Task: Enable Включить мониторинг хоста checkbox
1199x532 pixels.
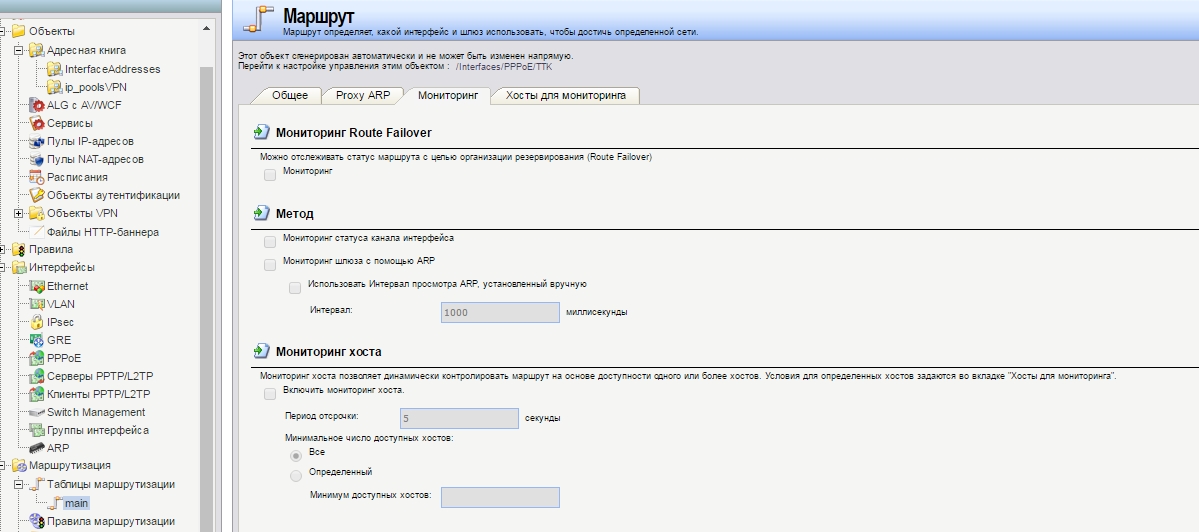Action: (270, 394)
